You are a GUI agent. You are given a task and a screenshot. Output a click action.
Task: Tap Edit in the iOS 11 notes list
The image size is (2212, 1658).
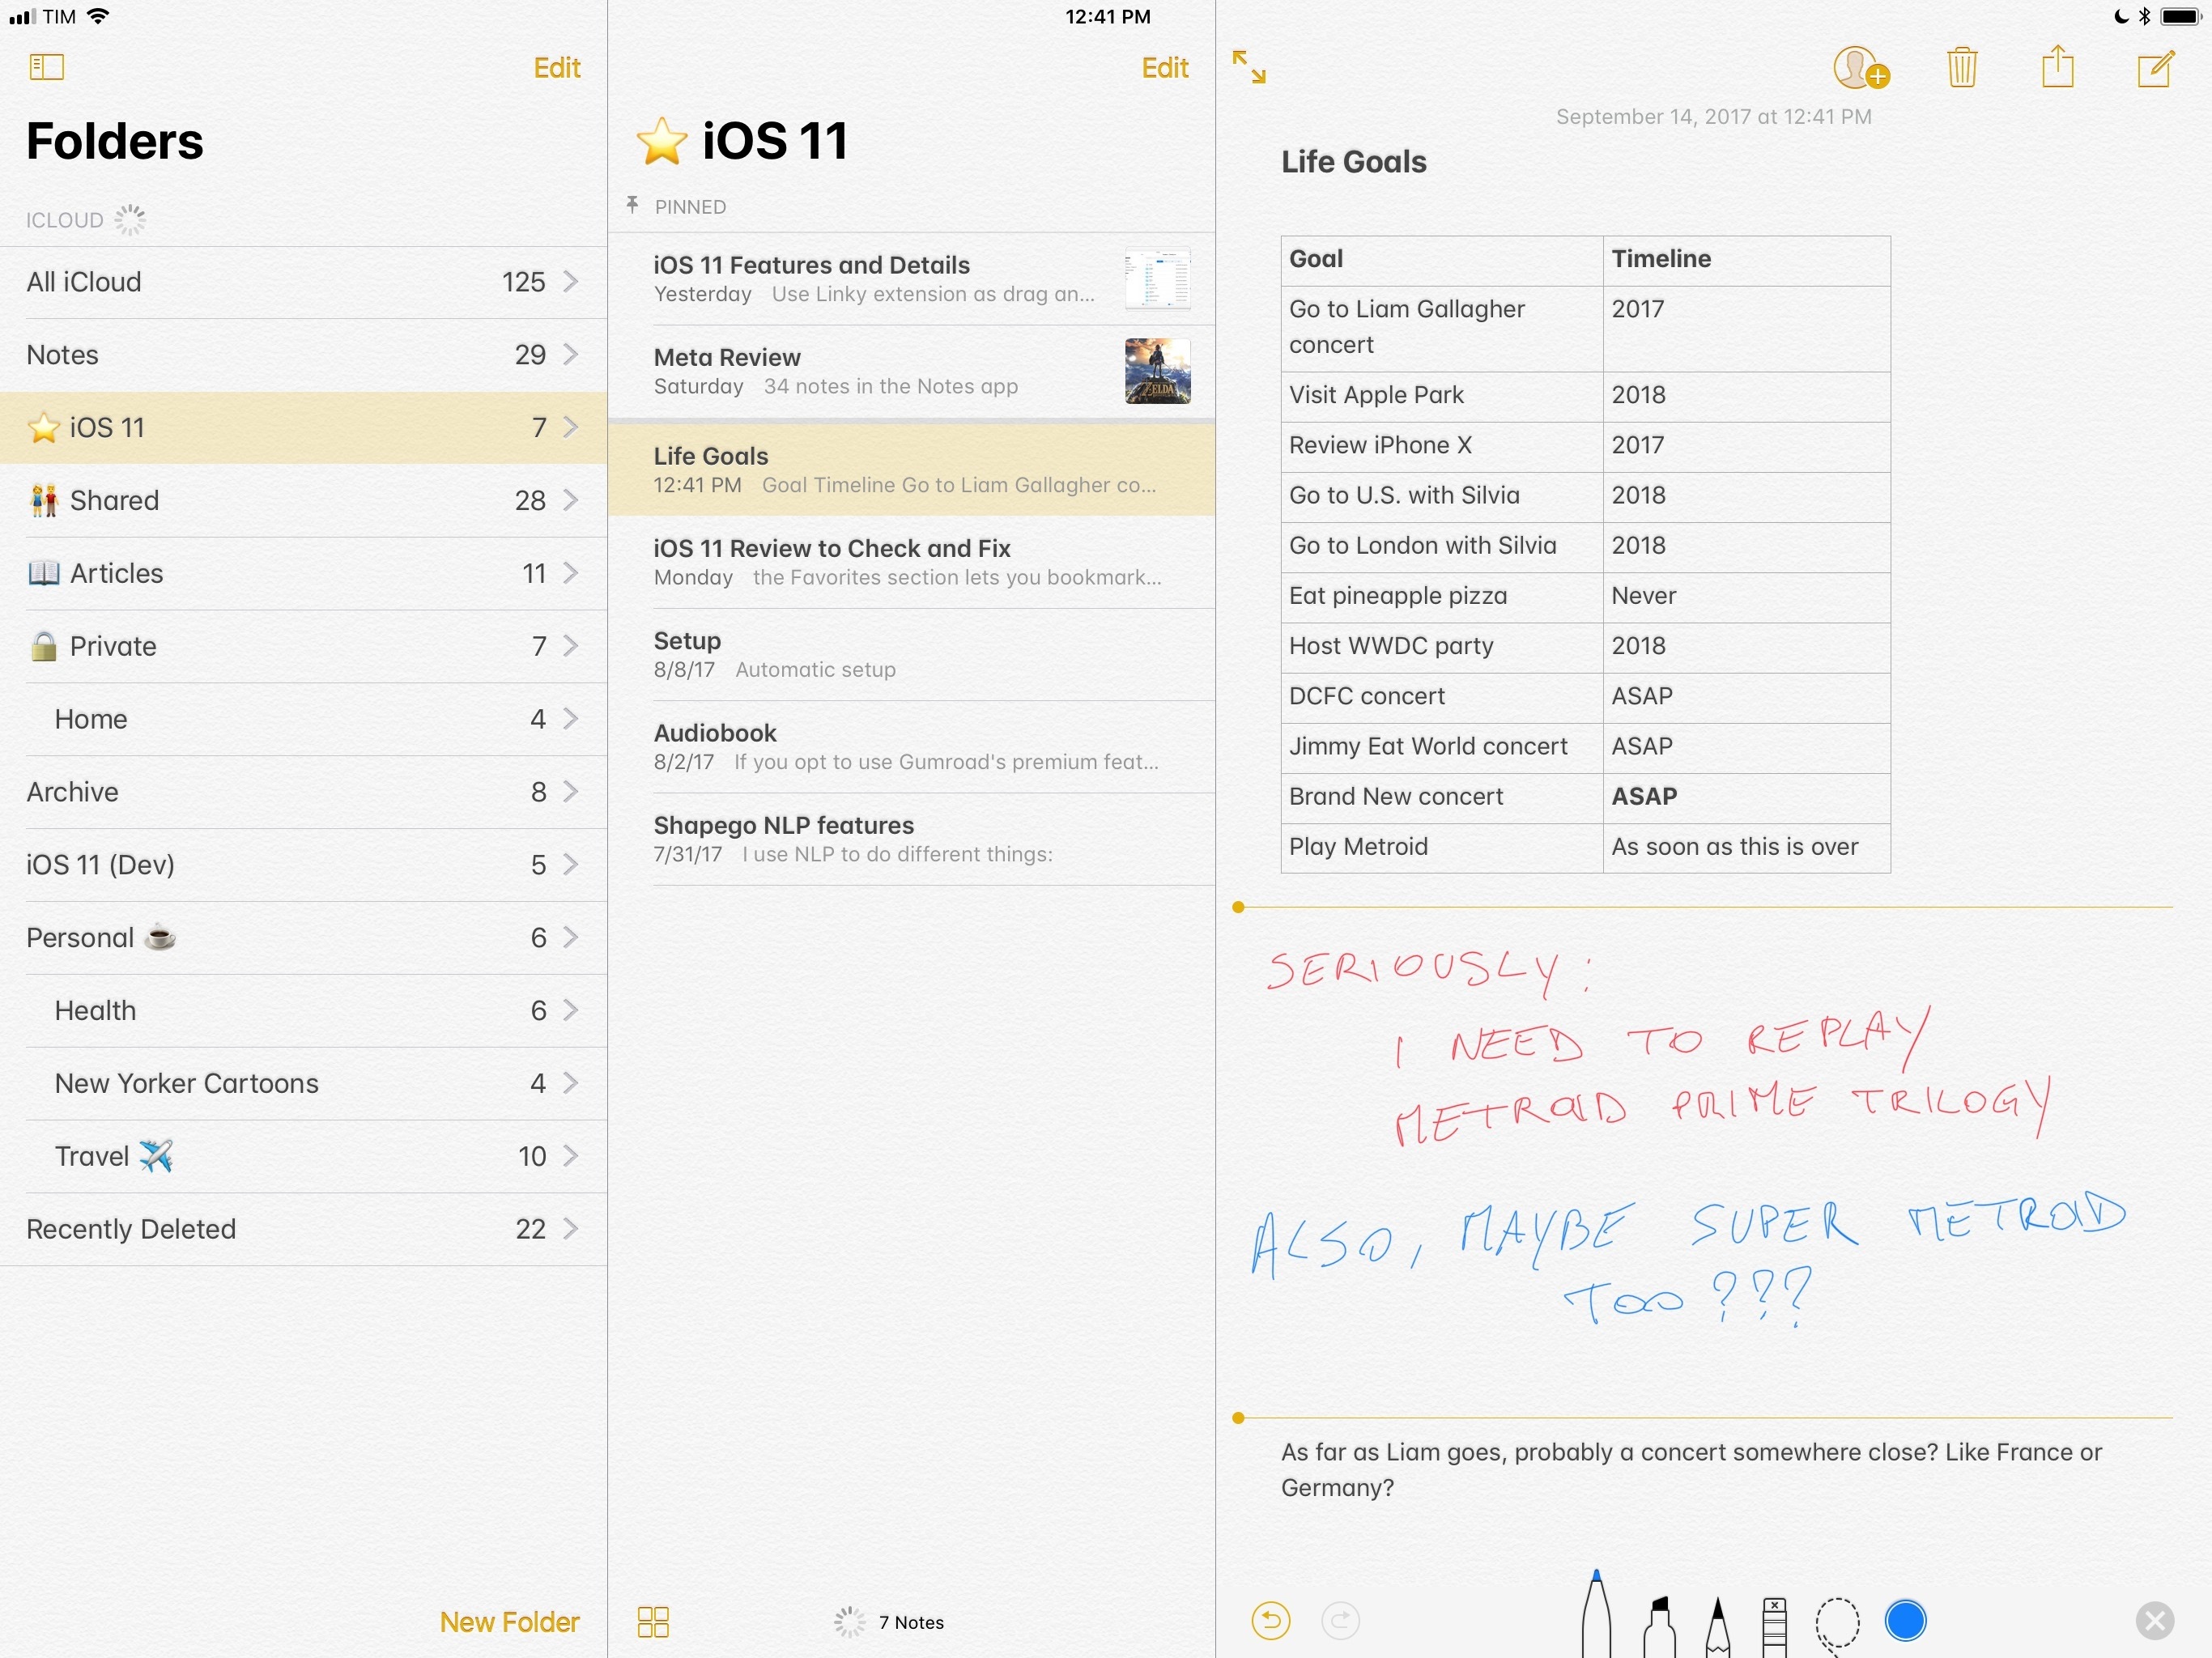(1165, 67)
